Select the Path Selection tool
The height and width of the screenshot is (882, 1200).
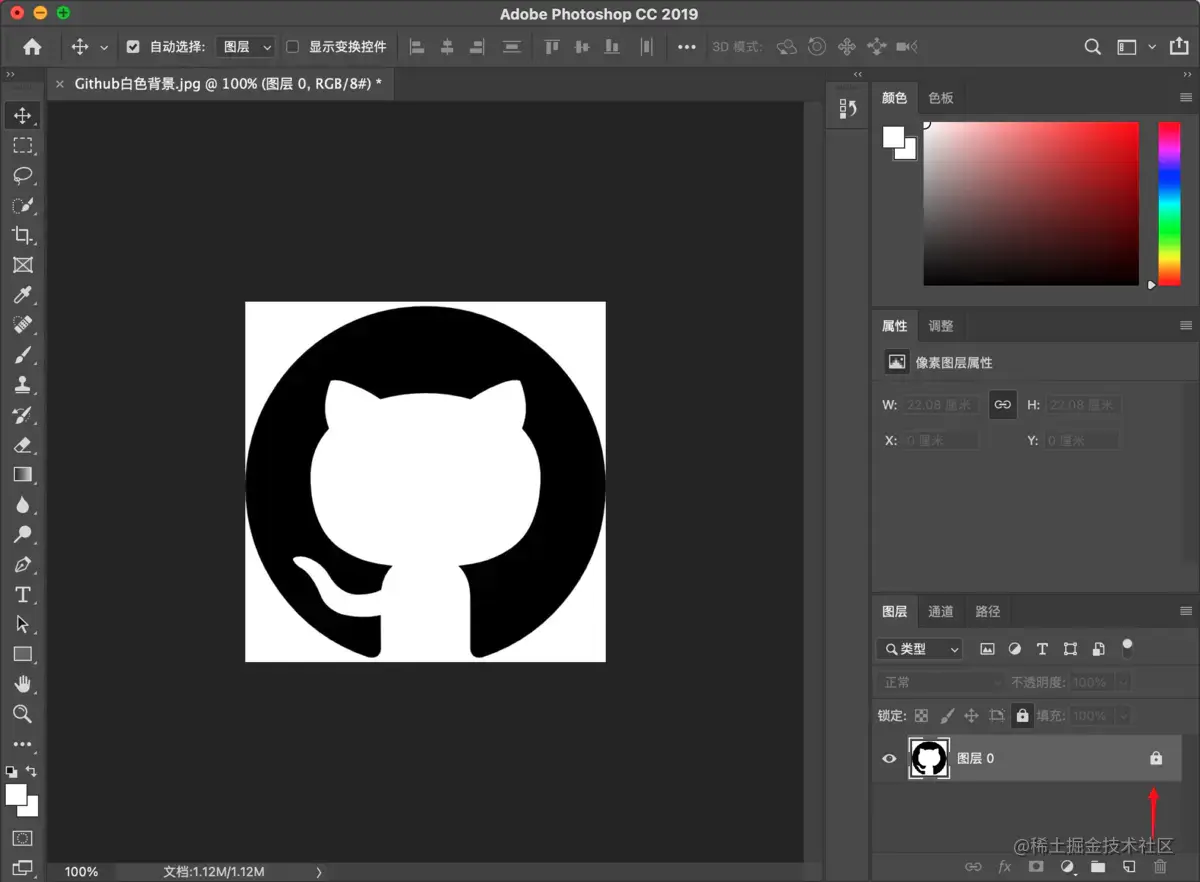pyautogui.click(x=23, y=624)
